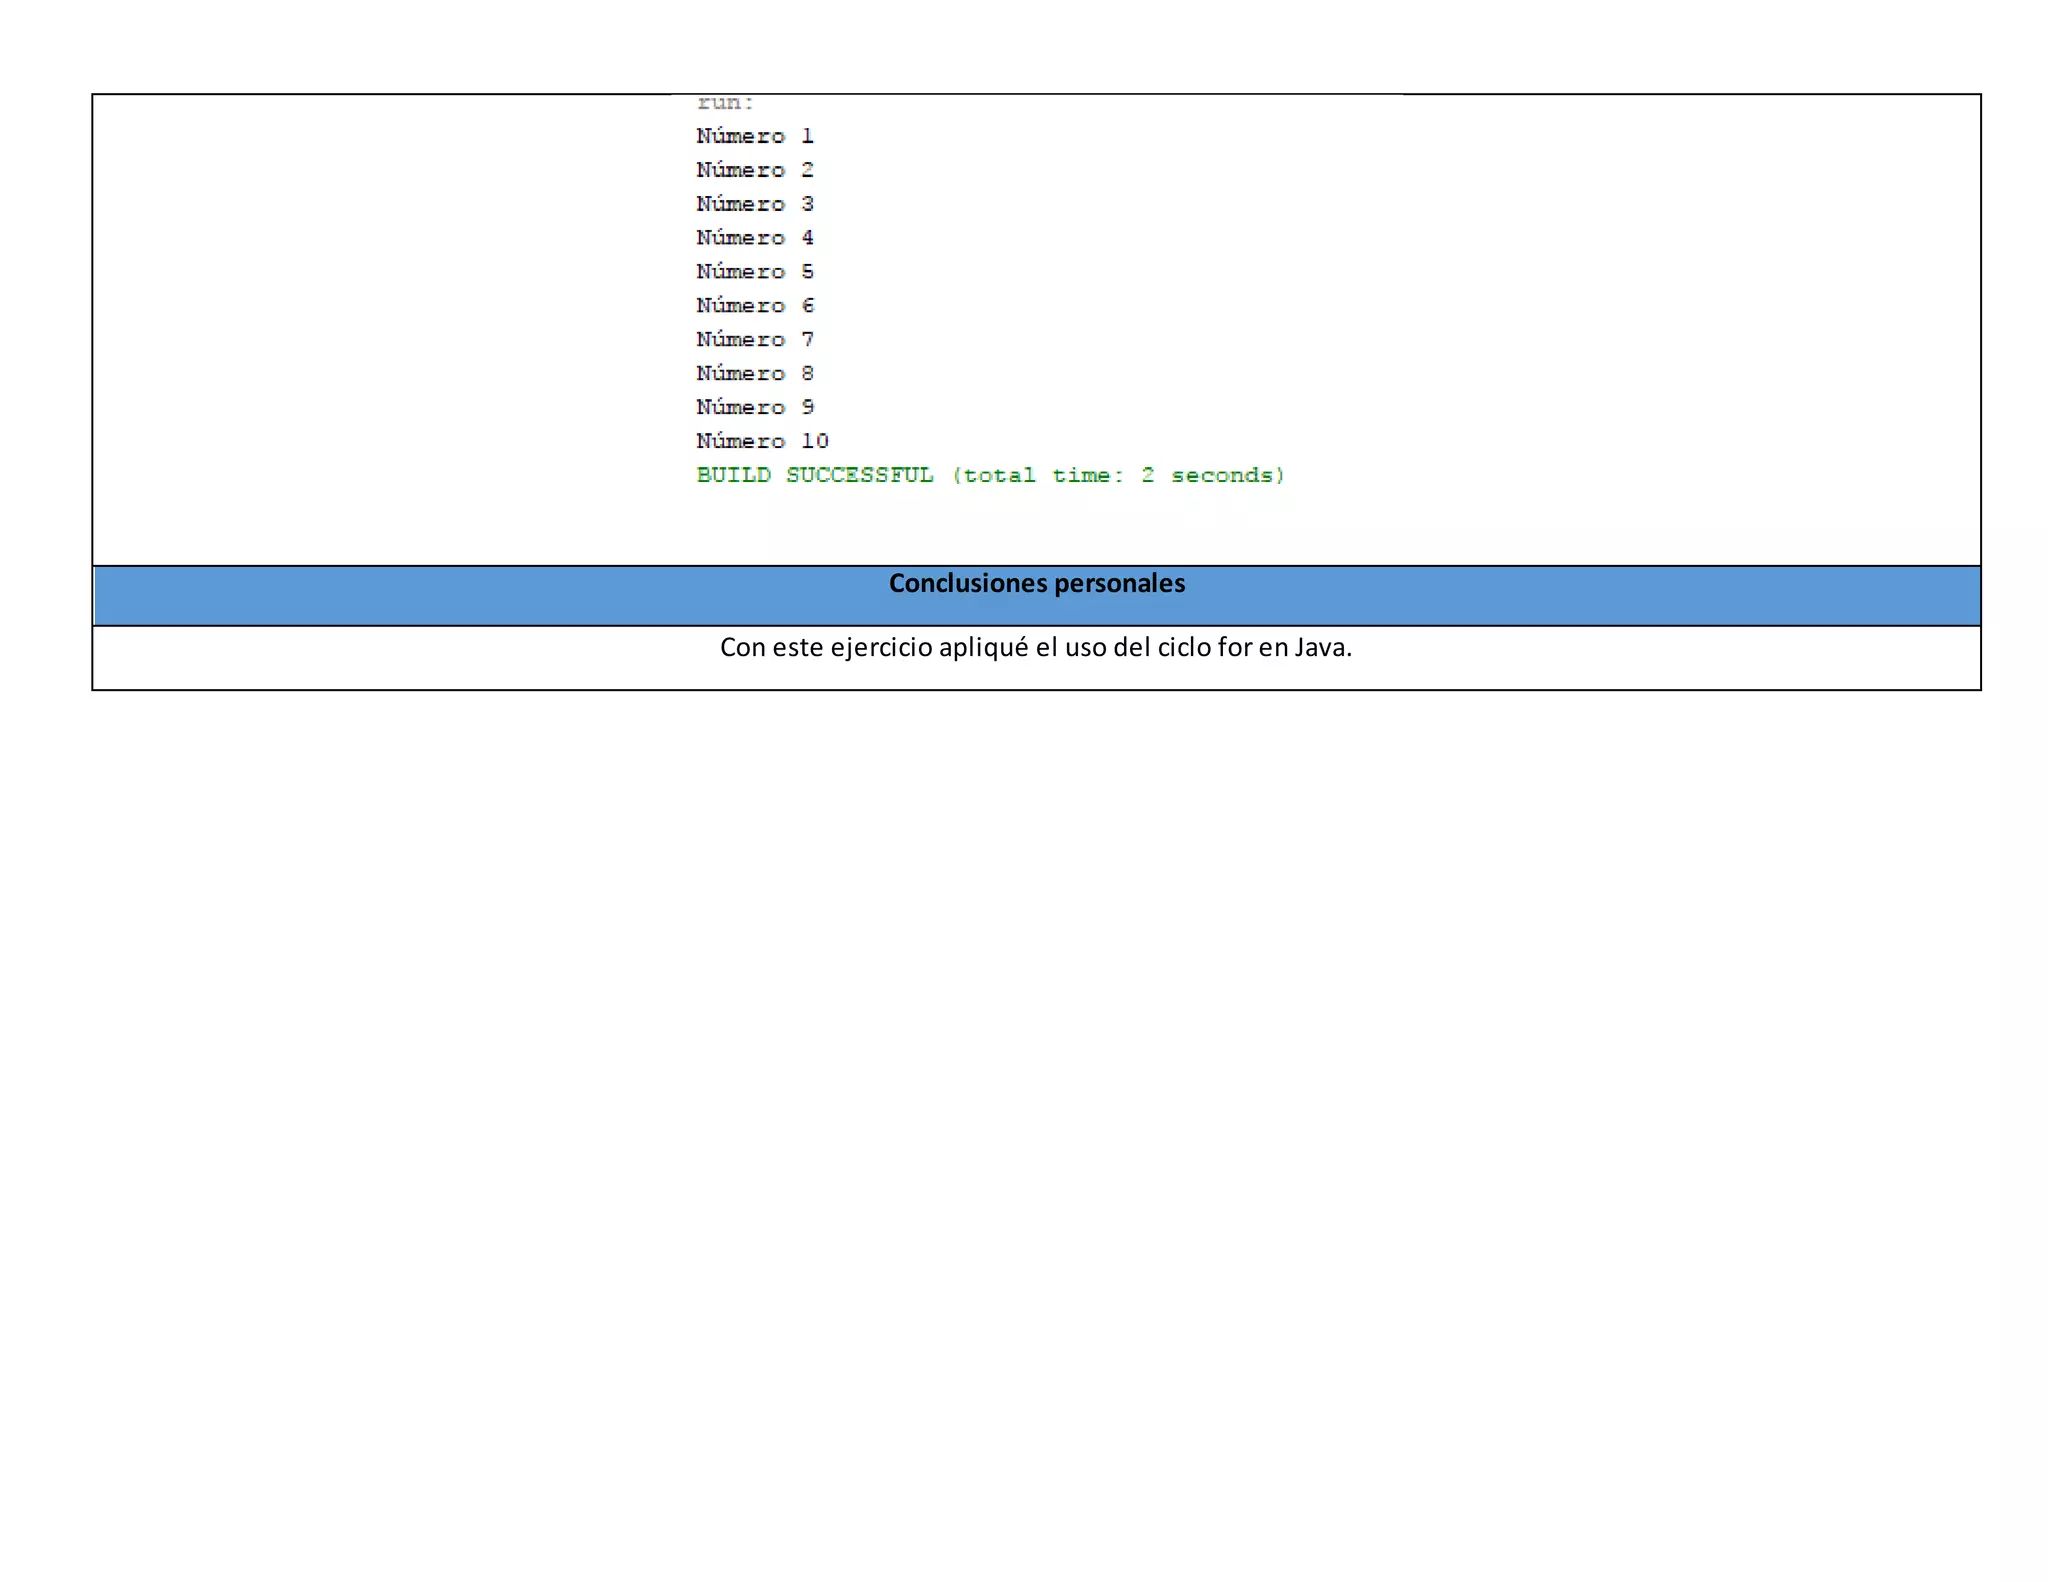Click the 'Número 1' output line
This screenshot has height=1582, width=2048.
click(755, 136)
